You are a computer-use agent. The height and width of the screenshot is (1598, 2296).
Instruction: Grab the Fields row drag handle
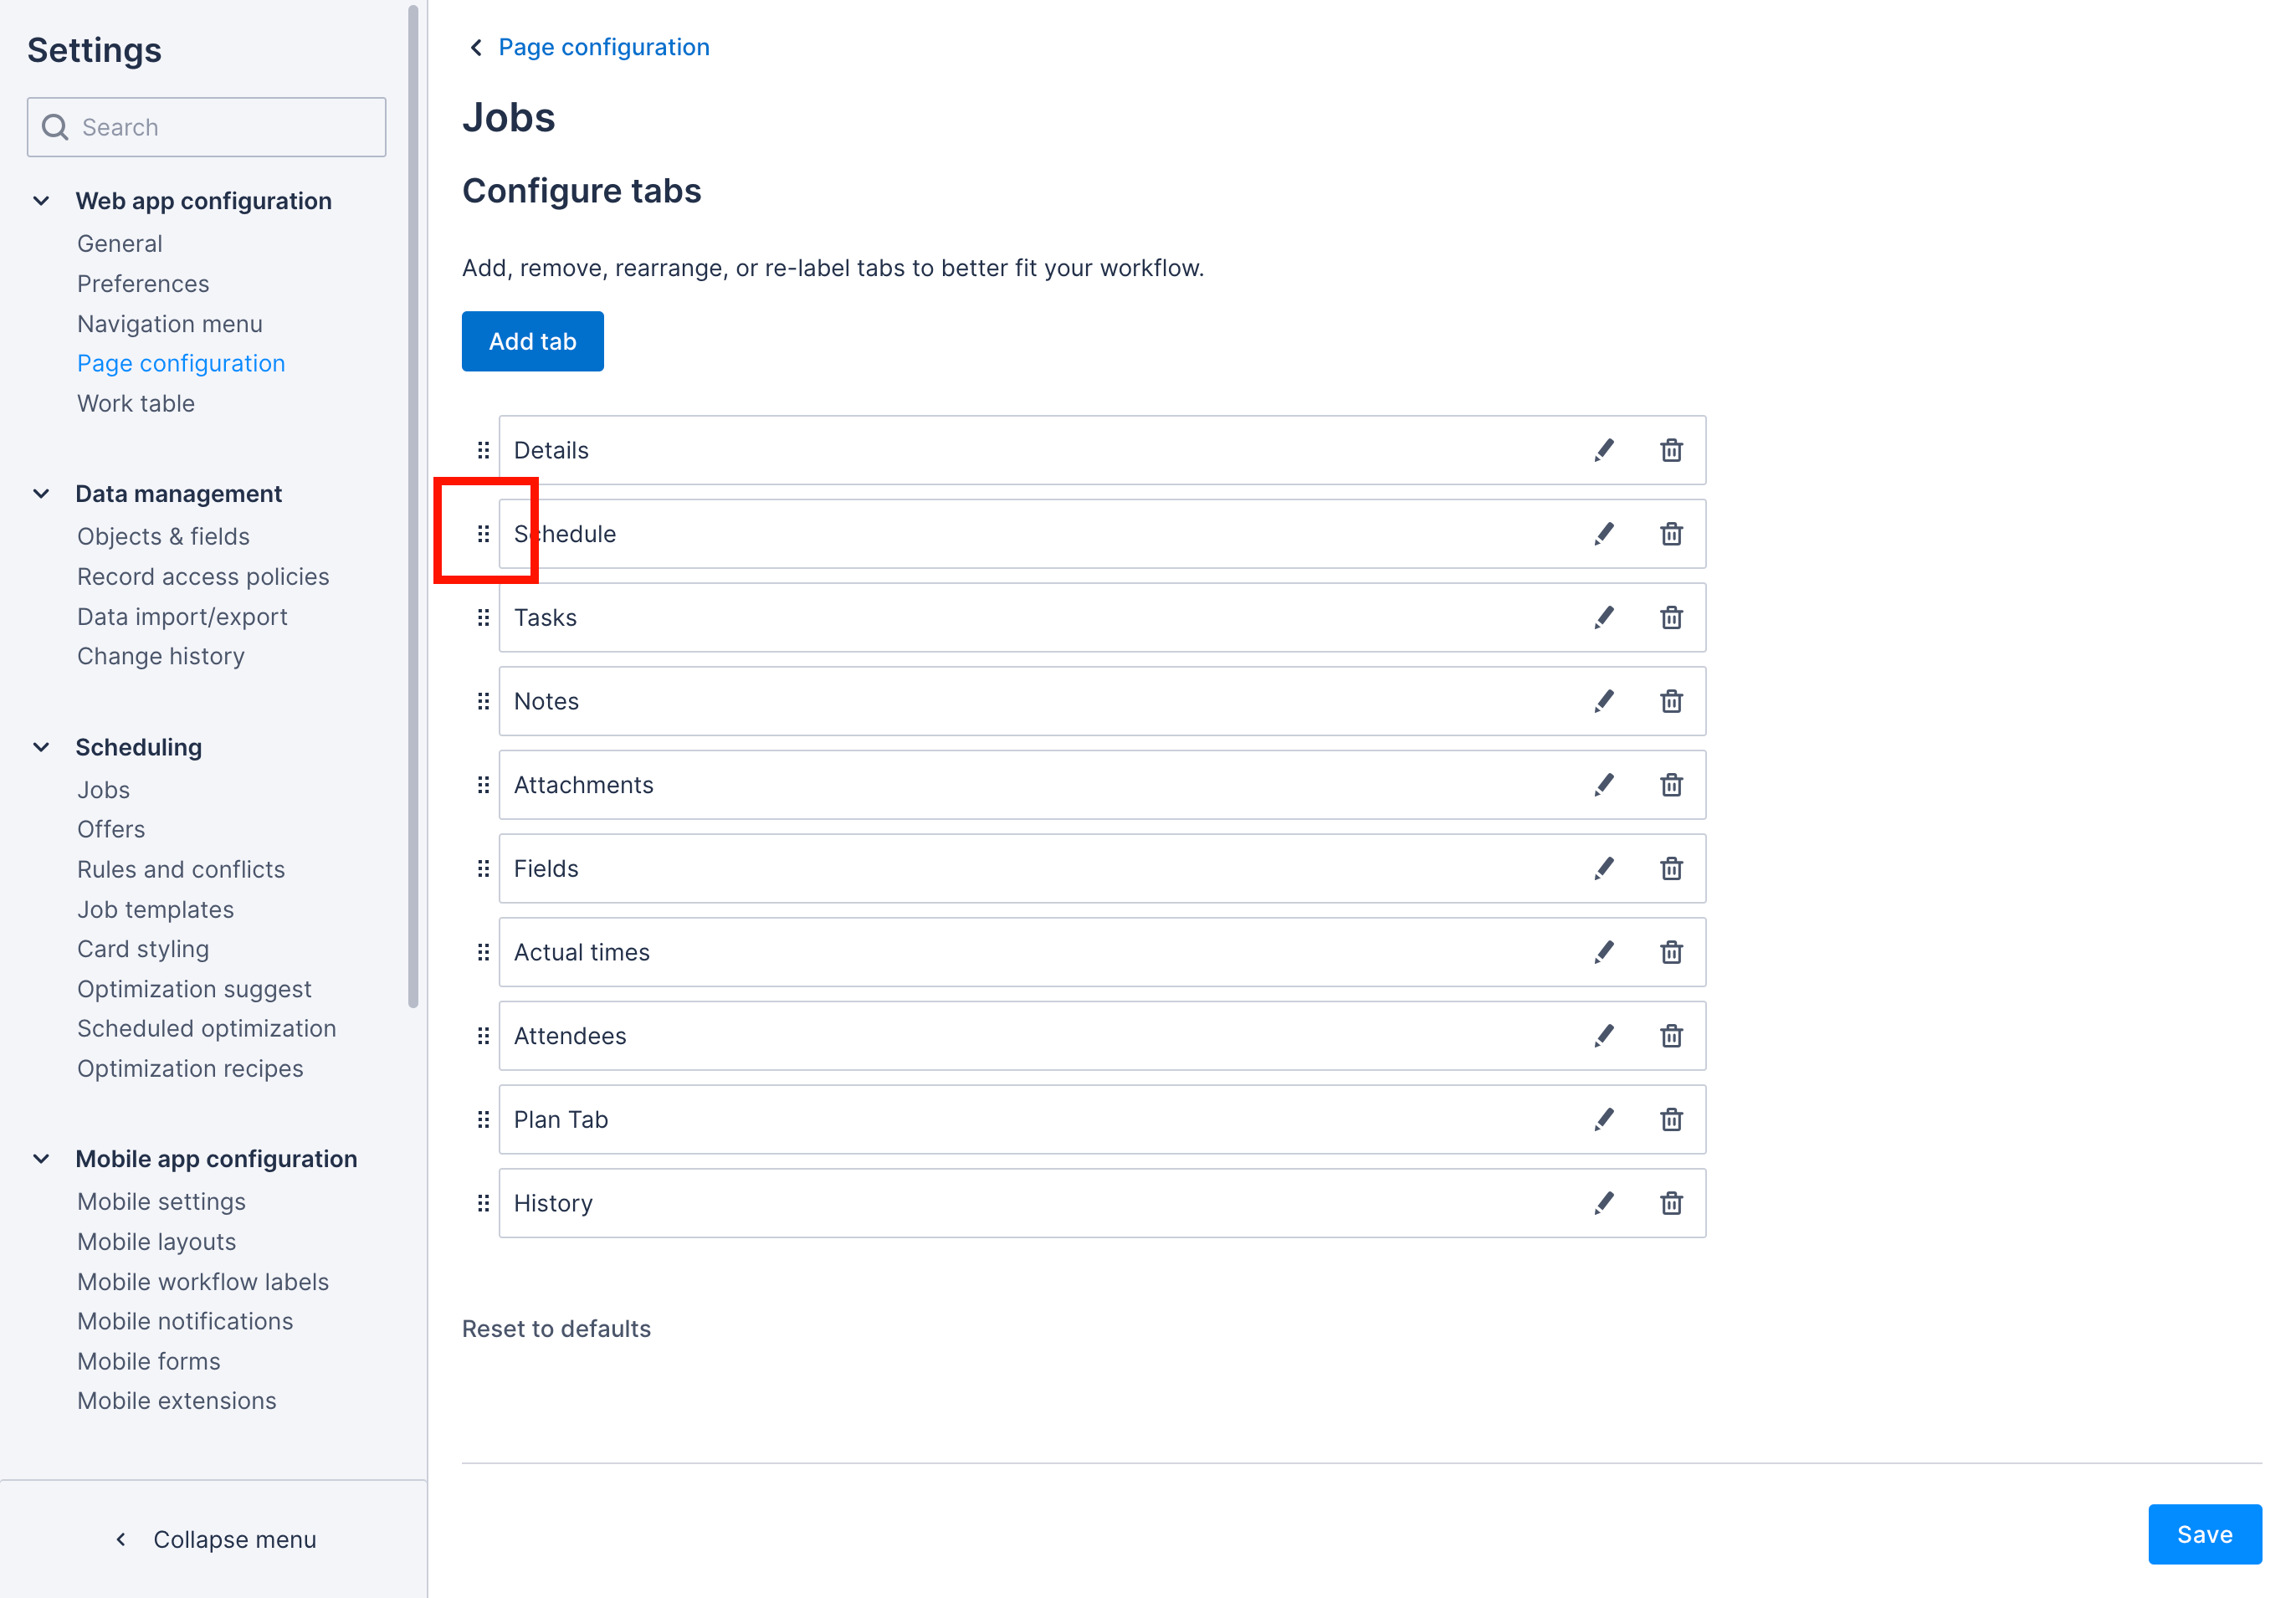[483, 868]
